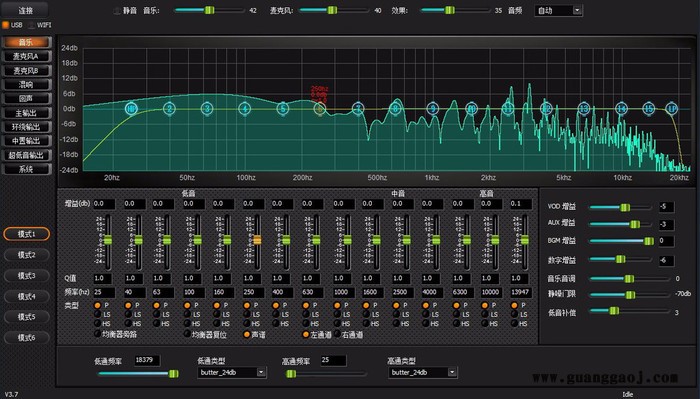Select EQ band node 12 on curve
This screenshot has width=700, height=399.
point(546,108)
